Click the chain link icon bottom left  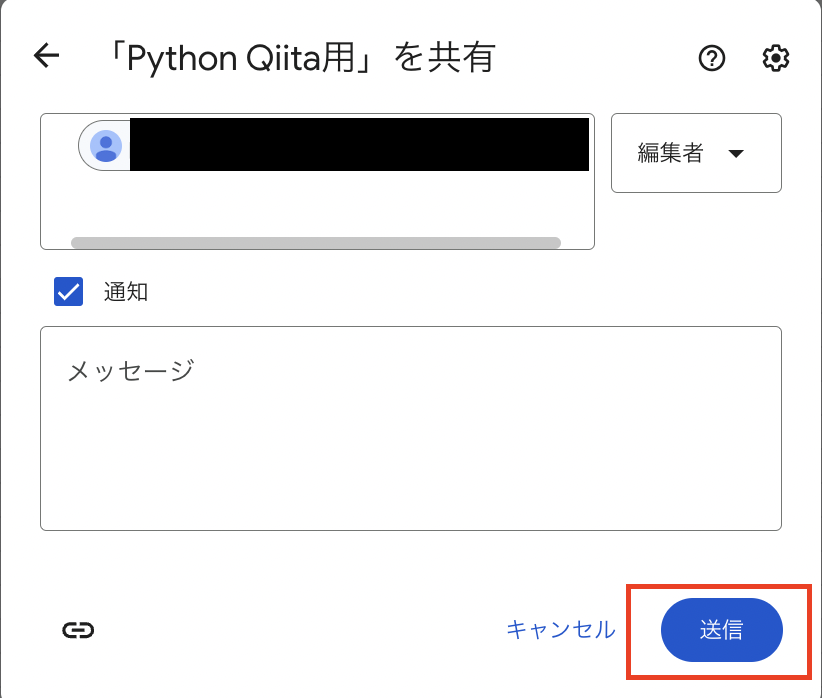[x=78, y=630]
